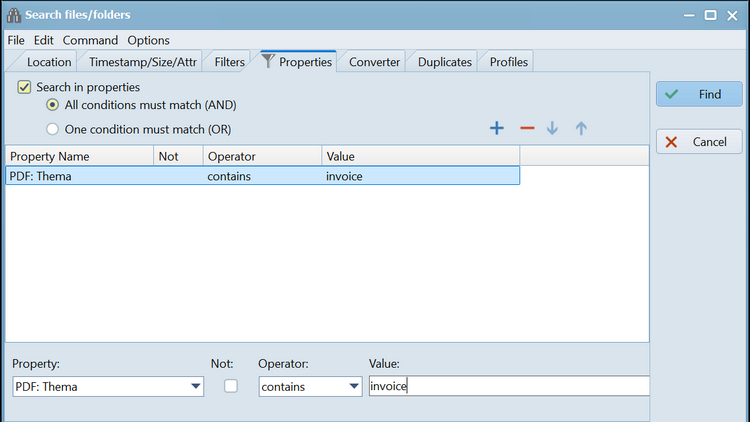Switch to the Timestamp/Size/Attr tab
The image size is (750, 422).
[x=143, y=62]
